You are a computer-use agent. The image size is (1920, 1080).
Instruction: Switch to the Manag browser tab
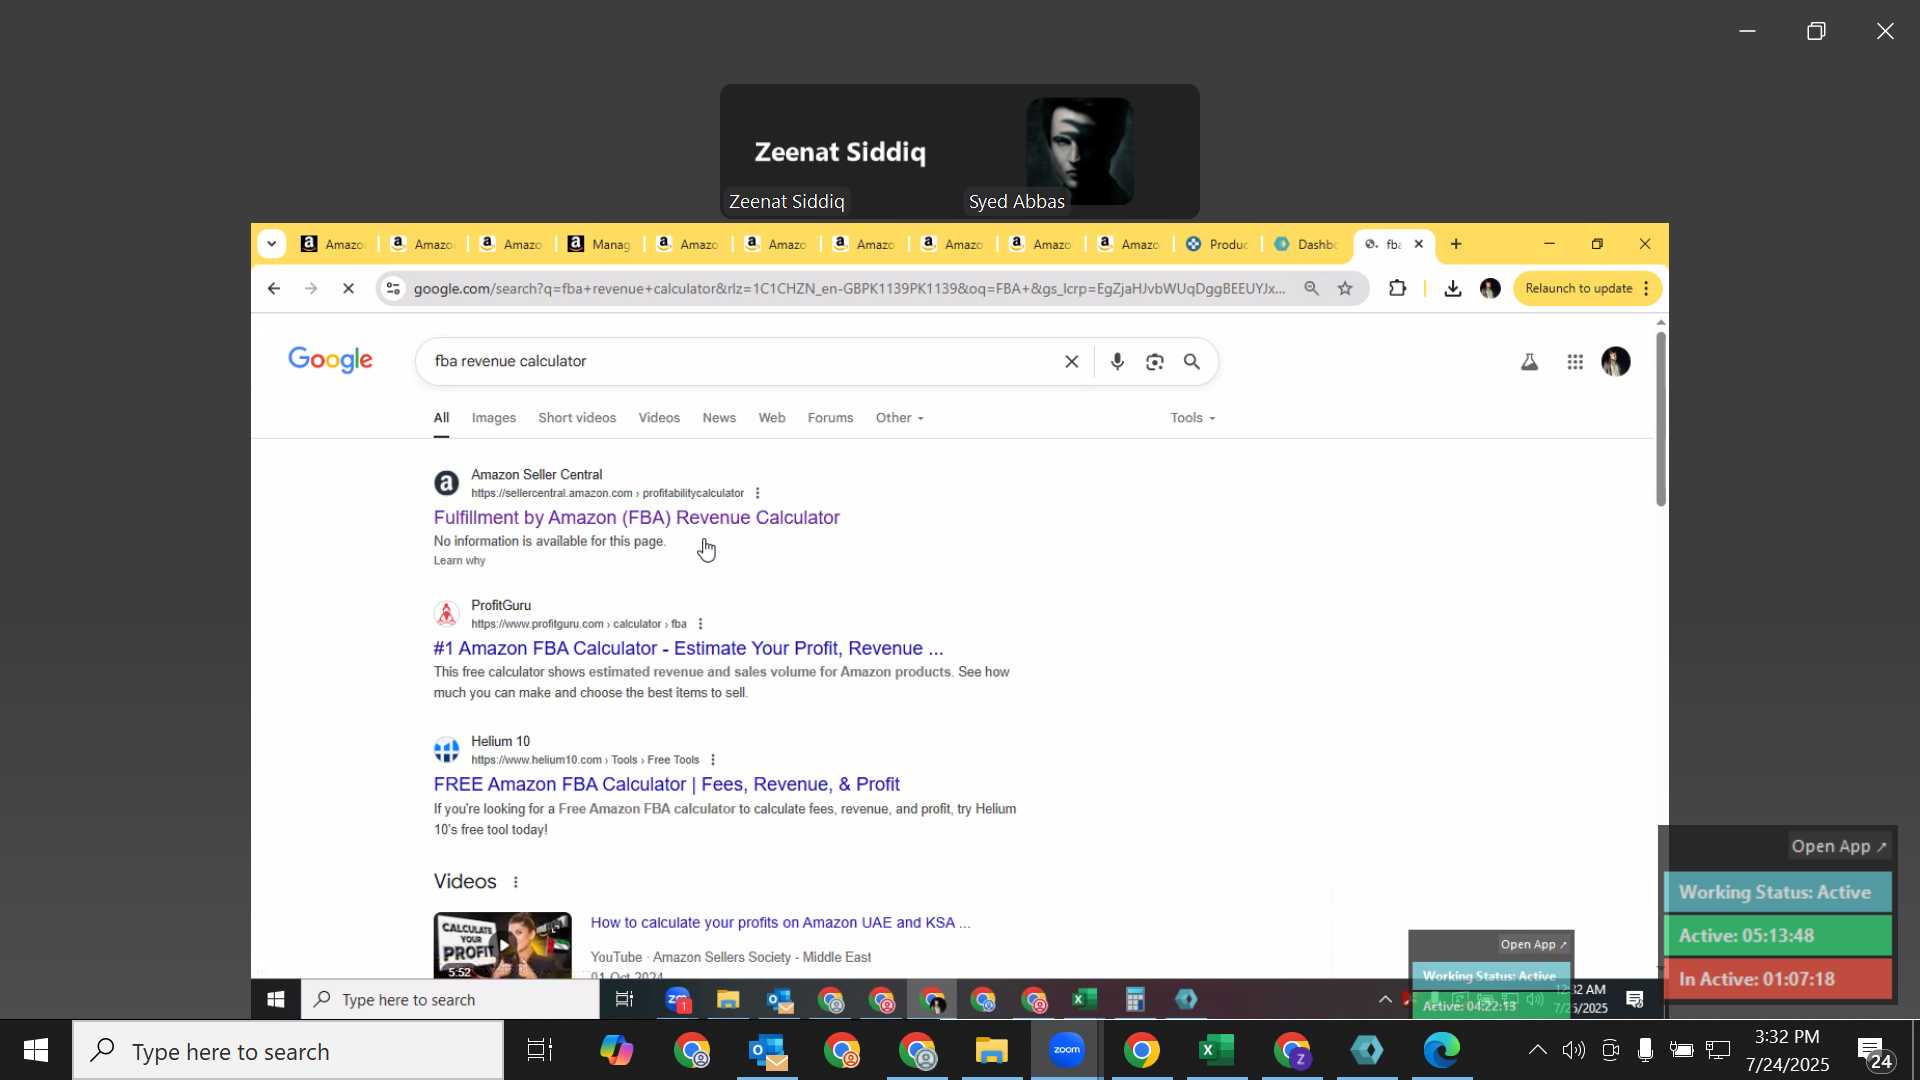(600, 244)
